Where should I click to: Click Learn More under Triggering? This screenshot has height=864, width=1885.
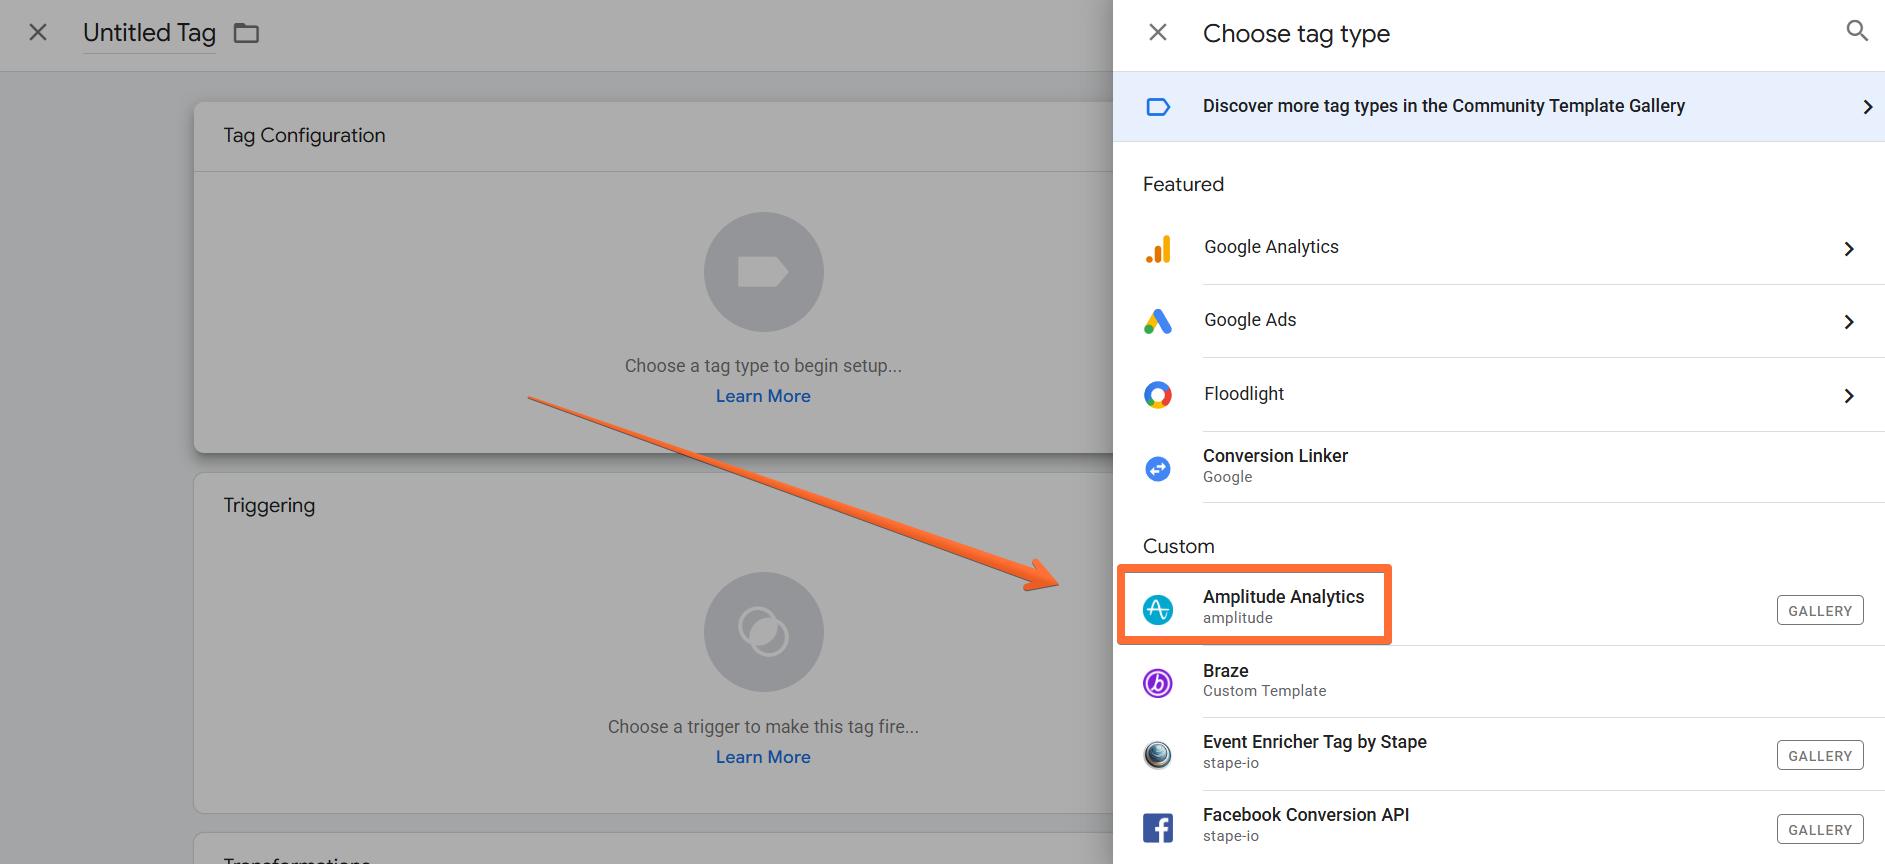(763, 757)
